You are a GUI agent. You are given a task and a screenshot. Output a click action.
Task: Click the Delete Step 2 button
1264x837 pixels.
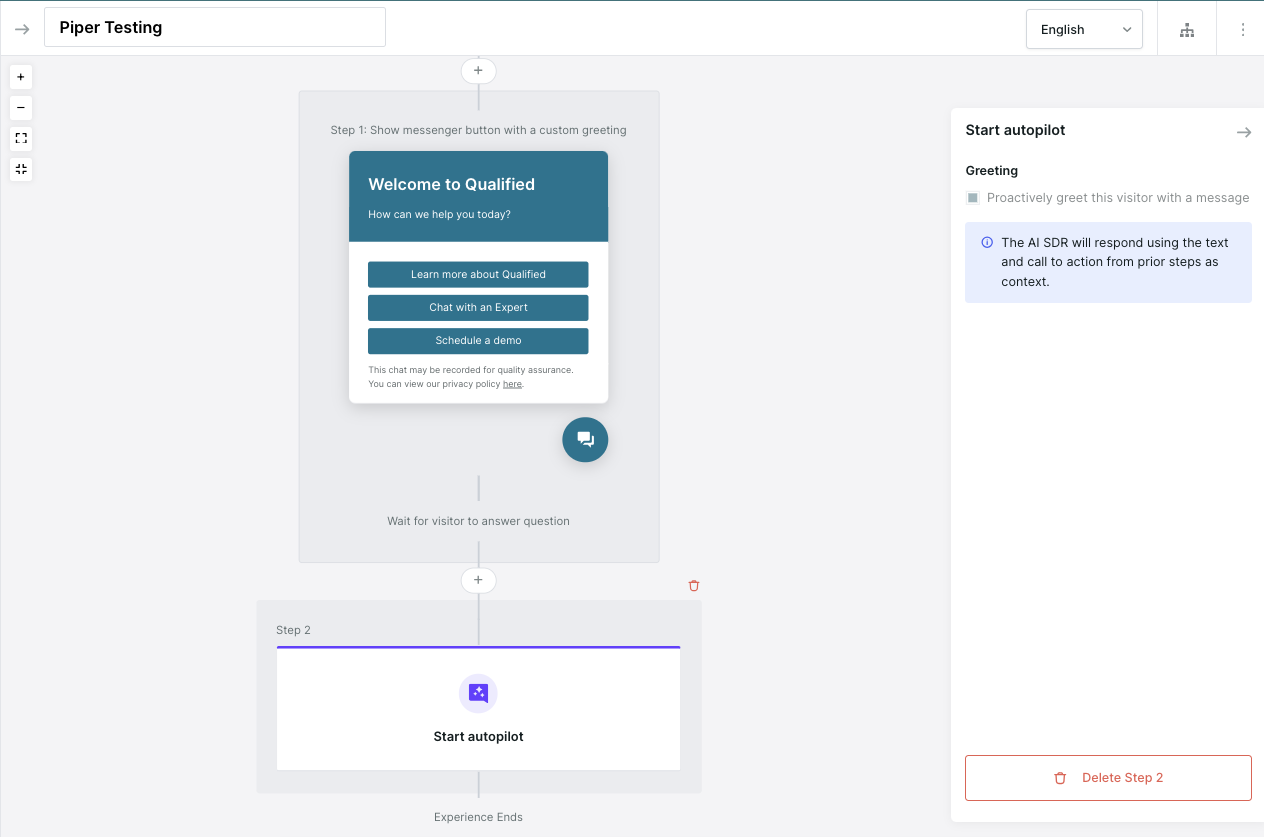pyautogui.click(x=1108, y=778)
